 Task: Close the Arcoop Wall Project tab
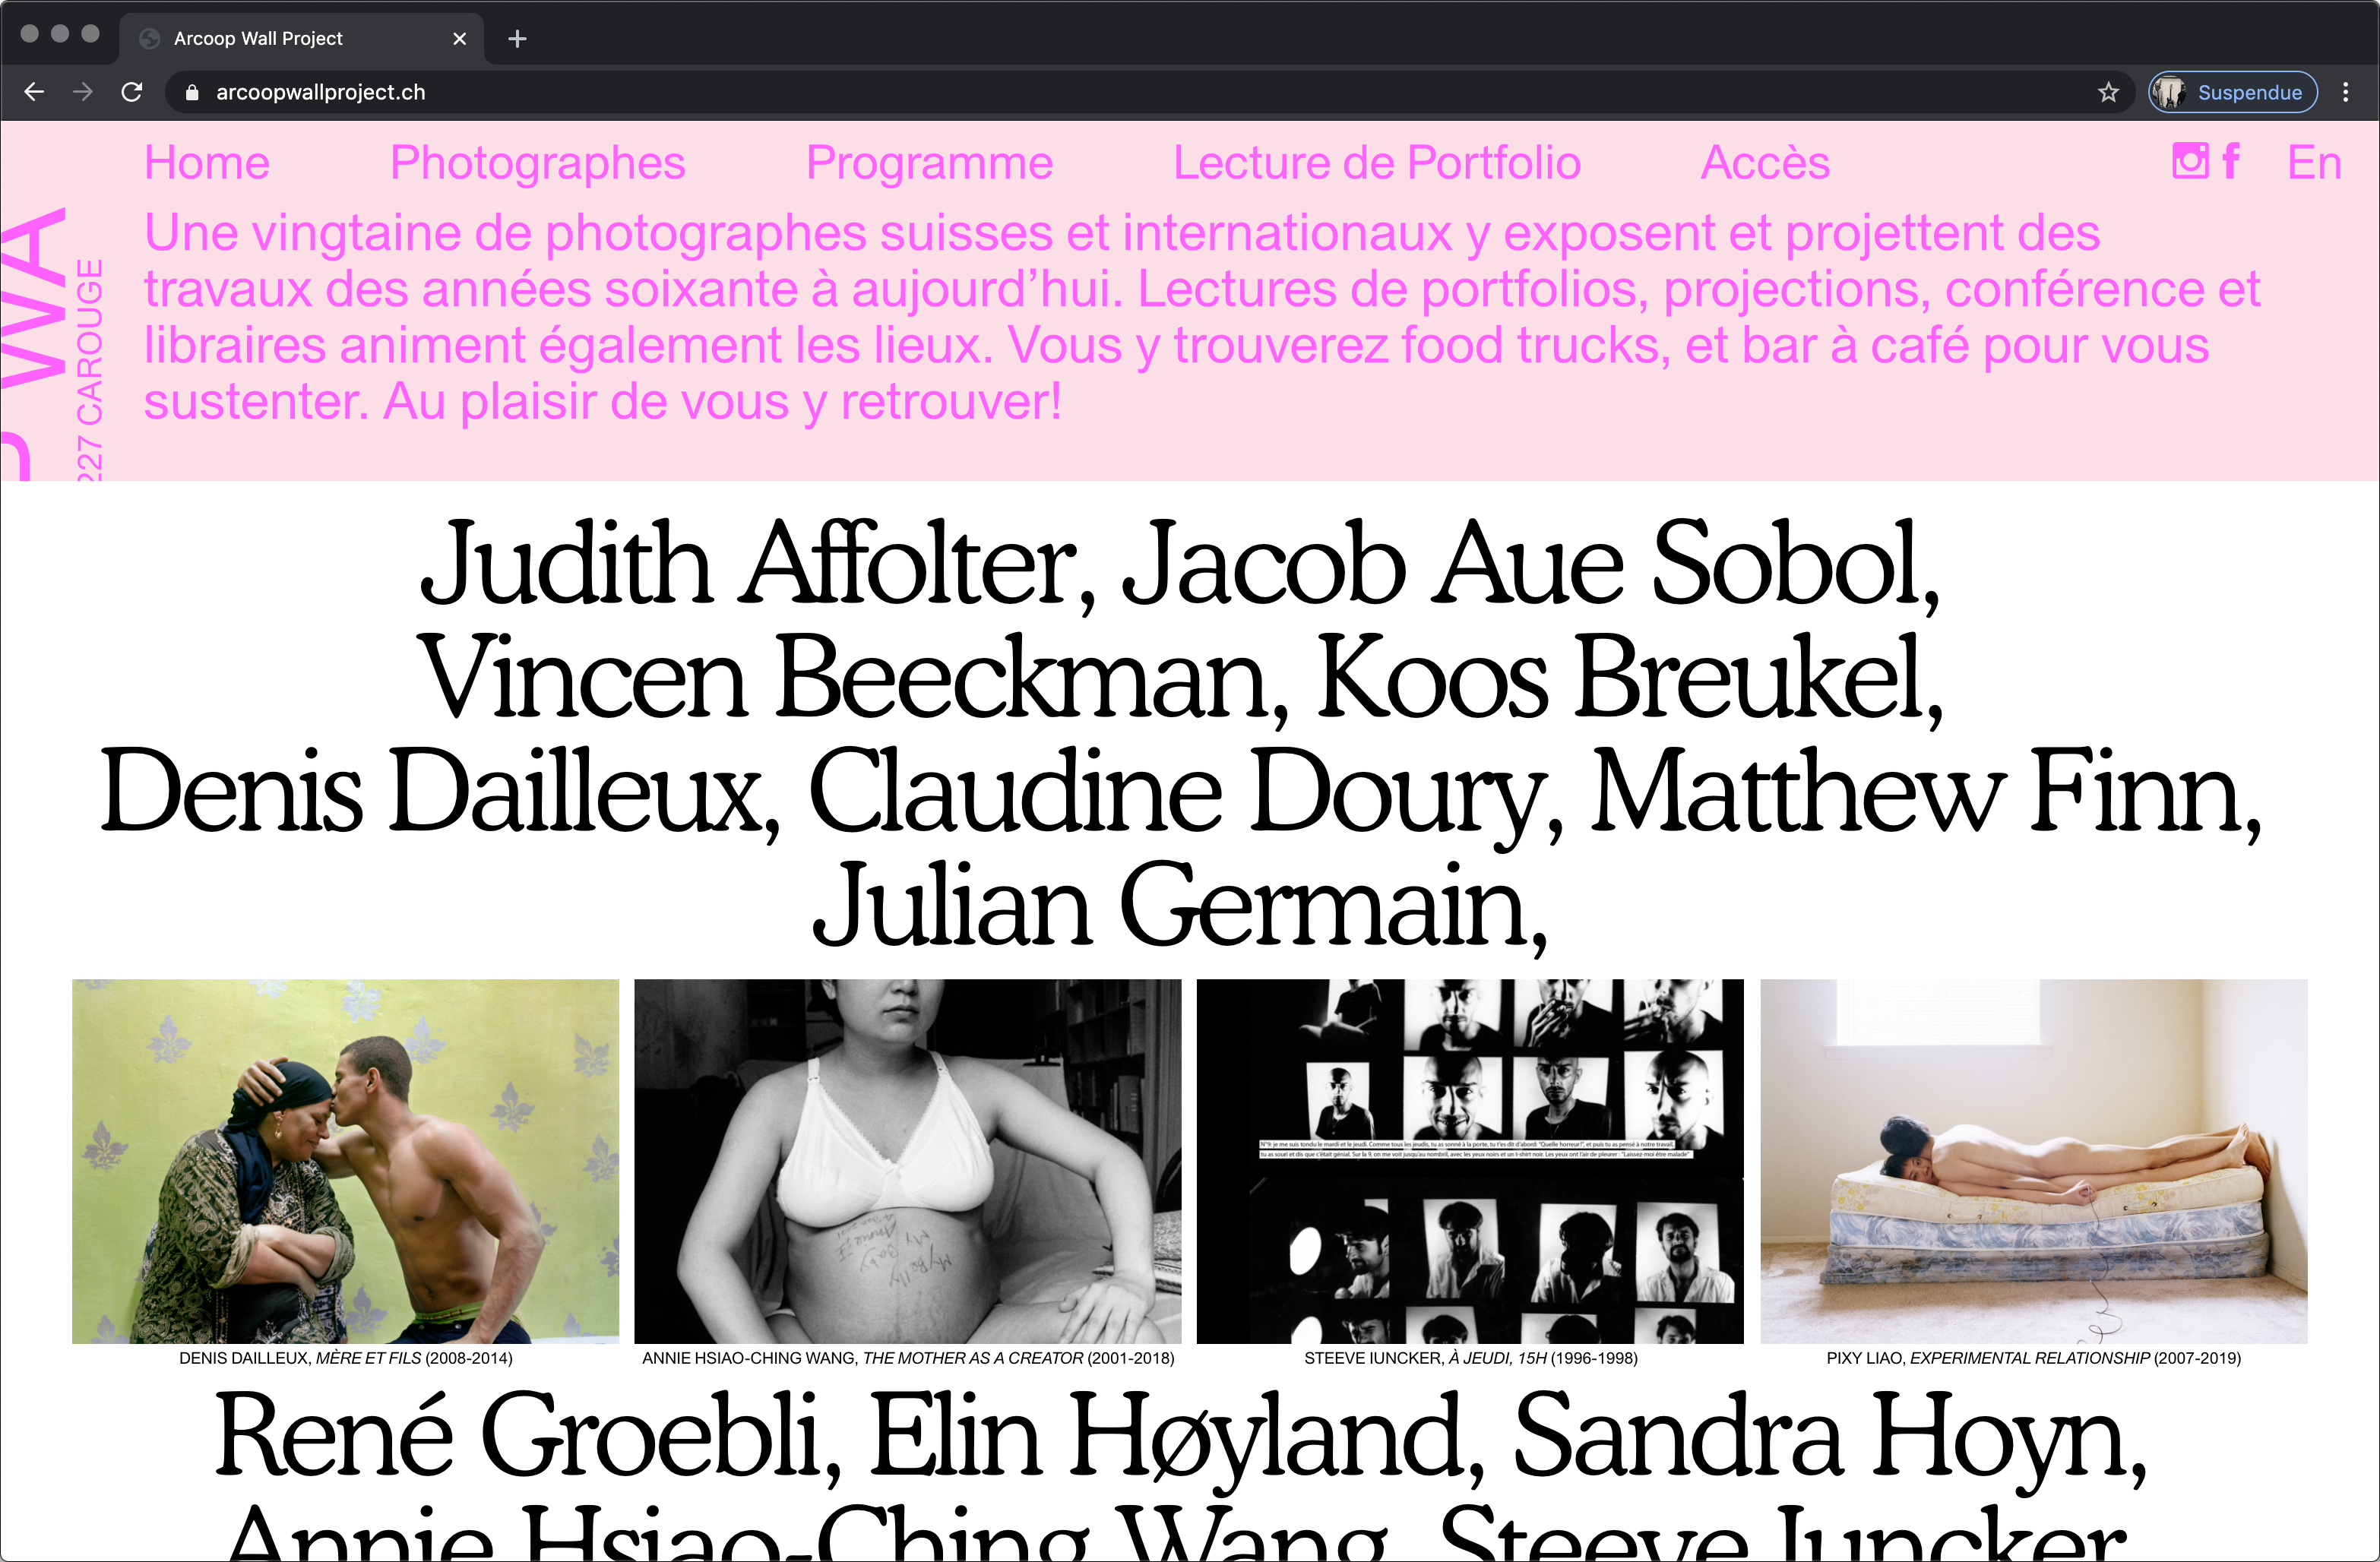459,39
